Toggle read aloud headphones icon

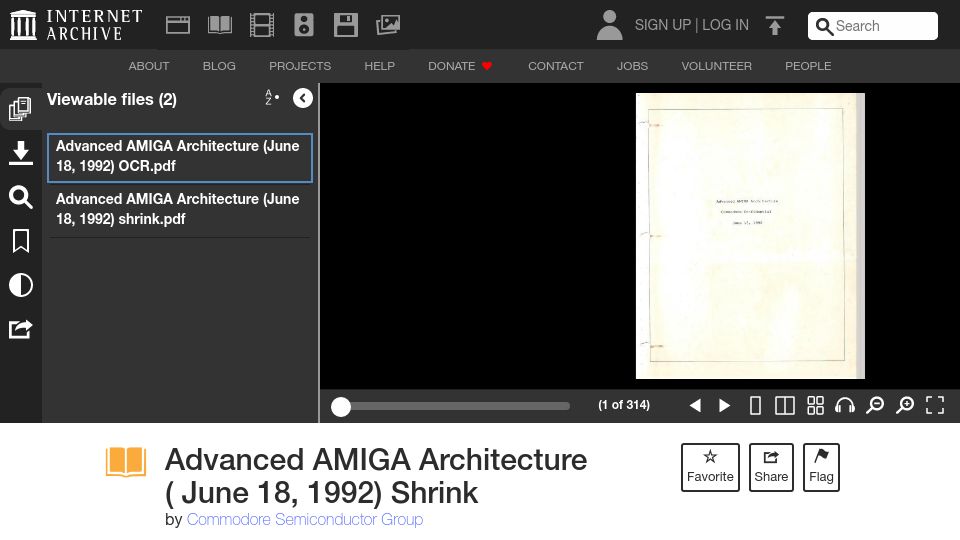[x=845, y=405]
